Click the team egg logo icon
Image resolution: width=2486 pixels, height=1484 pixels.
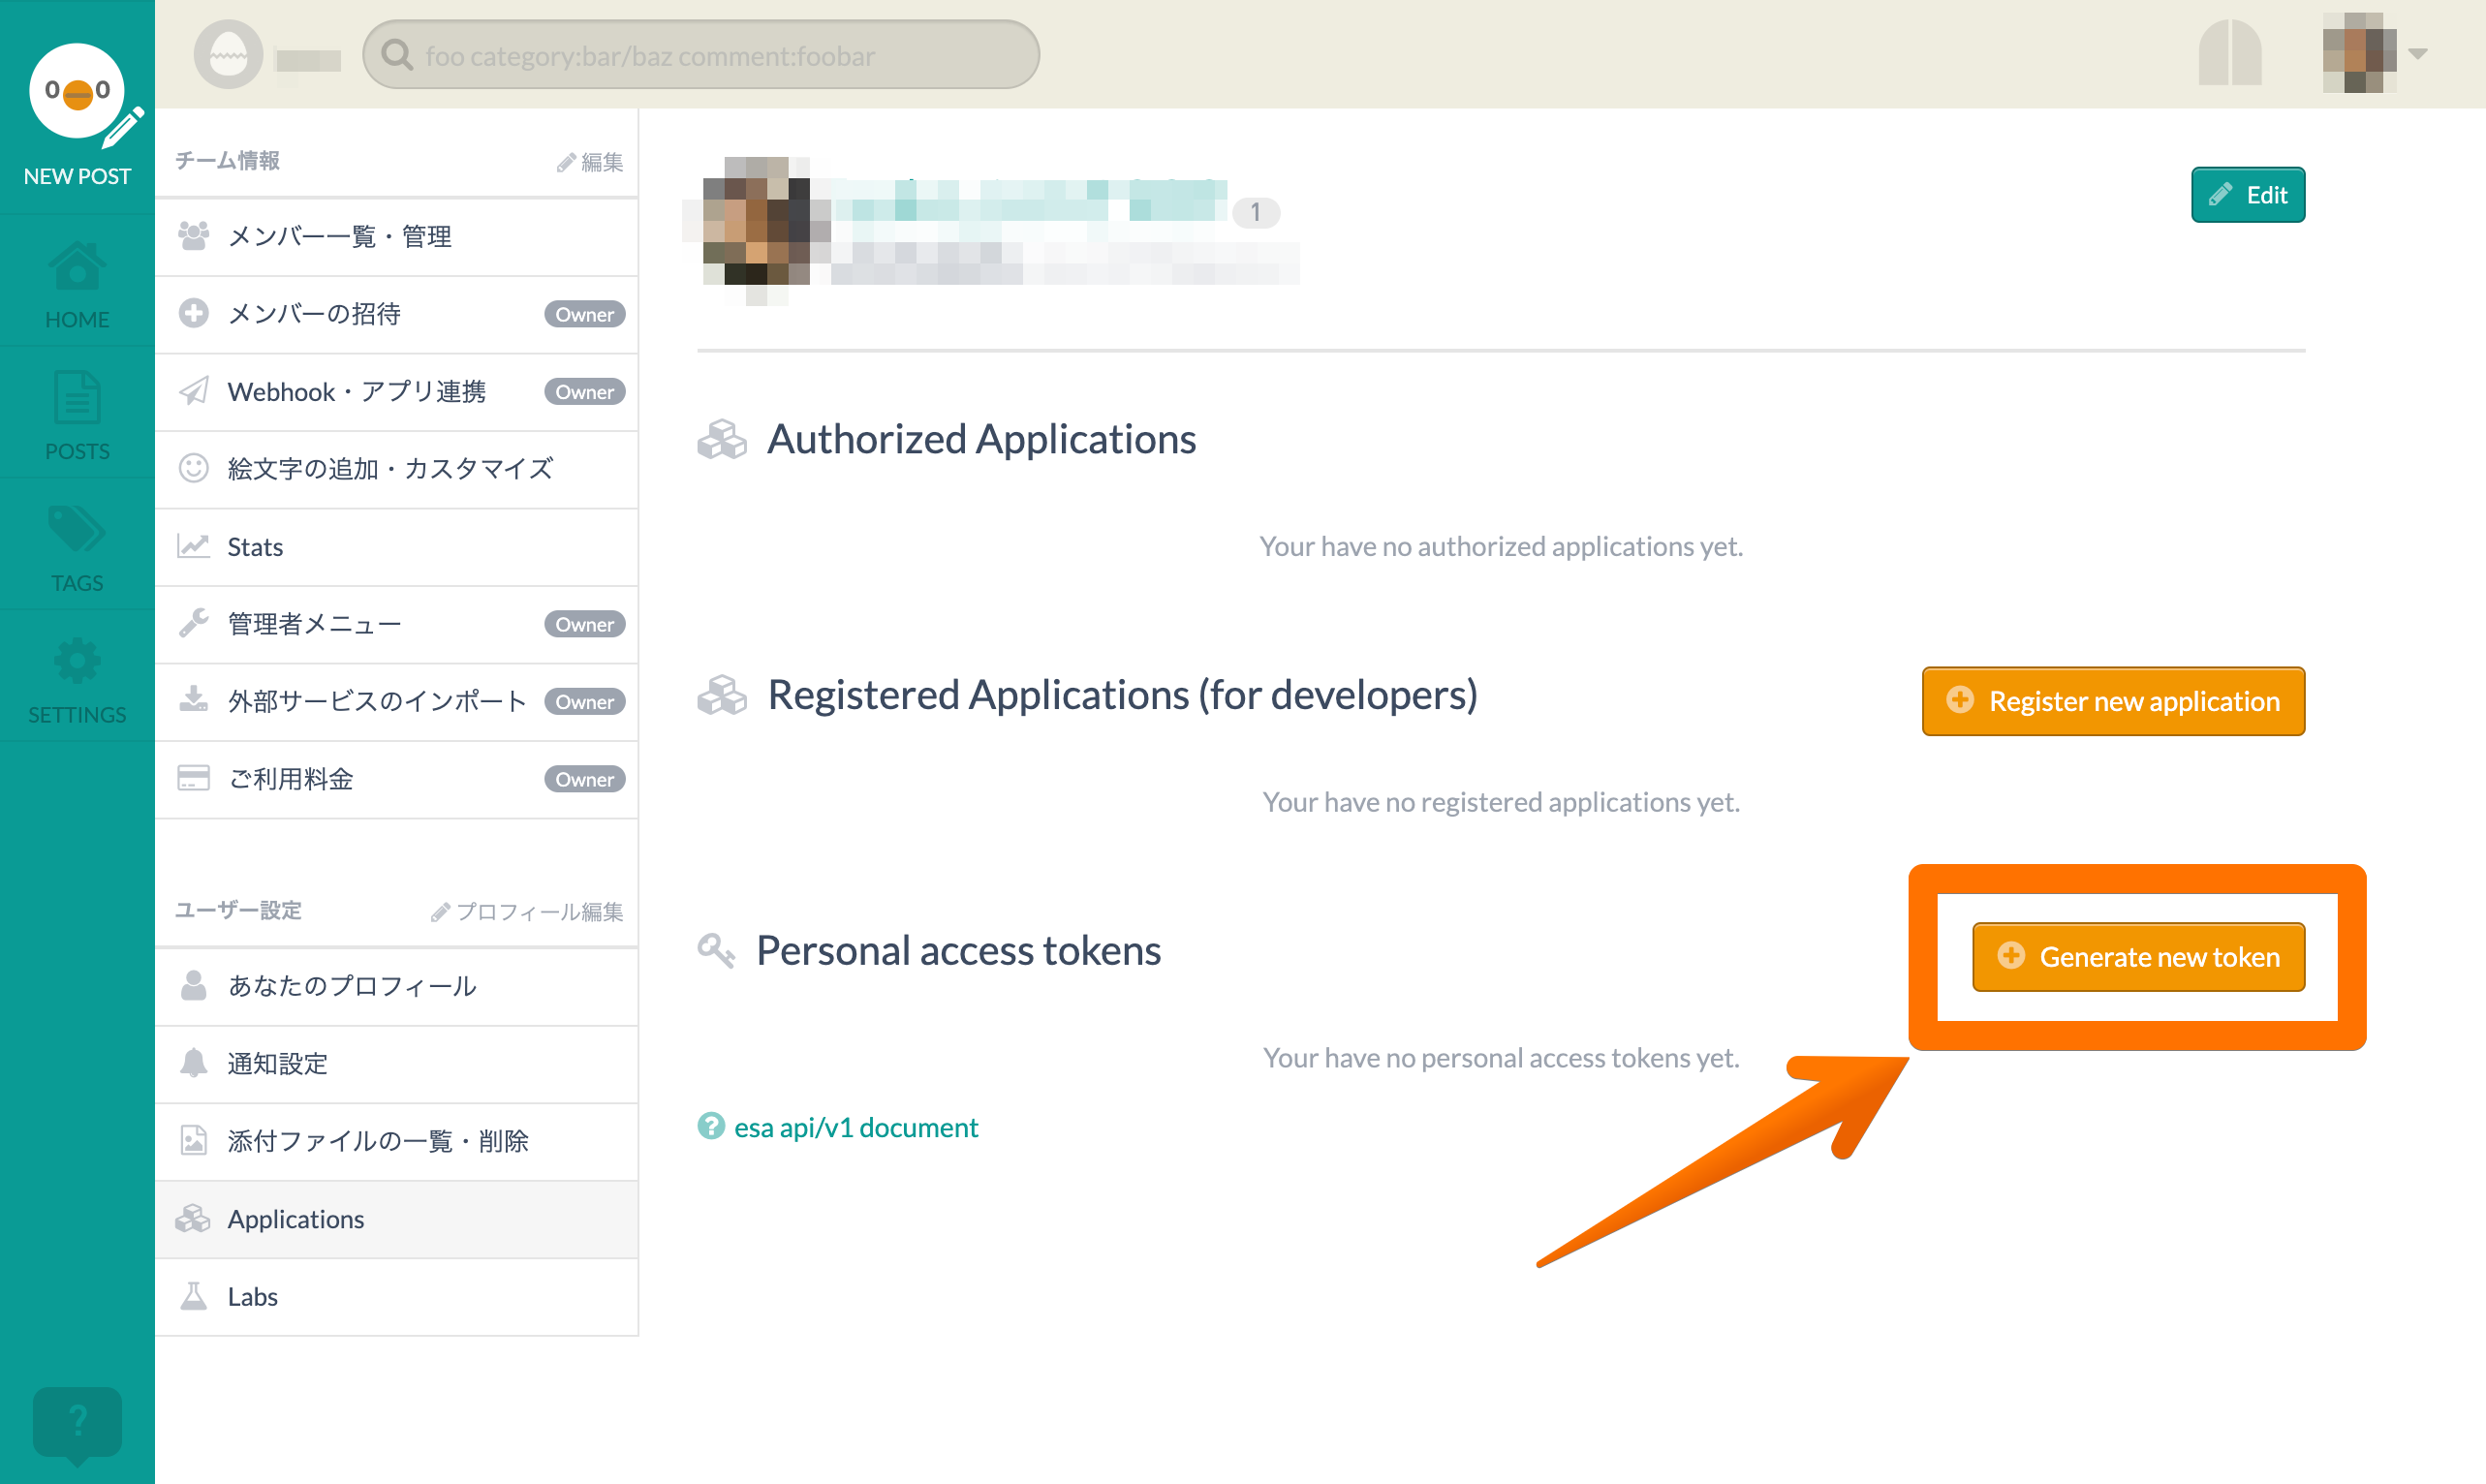click(228, 55)
